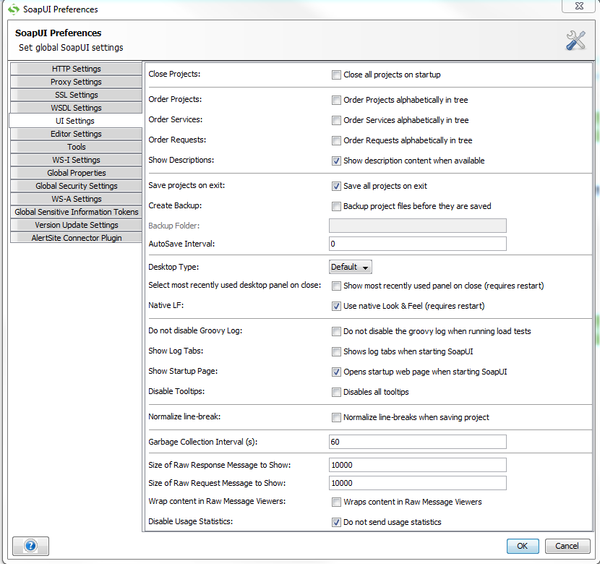The width and height of the screenshot is (600, 564).
Task: Click the disabled Backup Folder field
Action: tap(417, 226)
